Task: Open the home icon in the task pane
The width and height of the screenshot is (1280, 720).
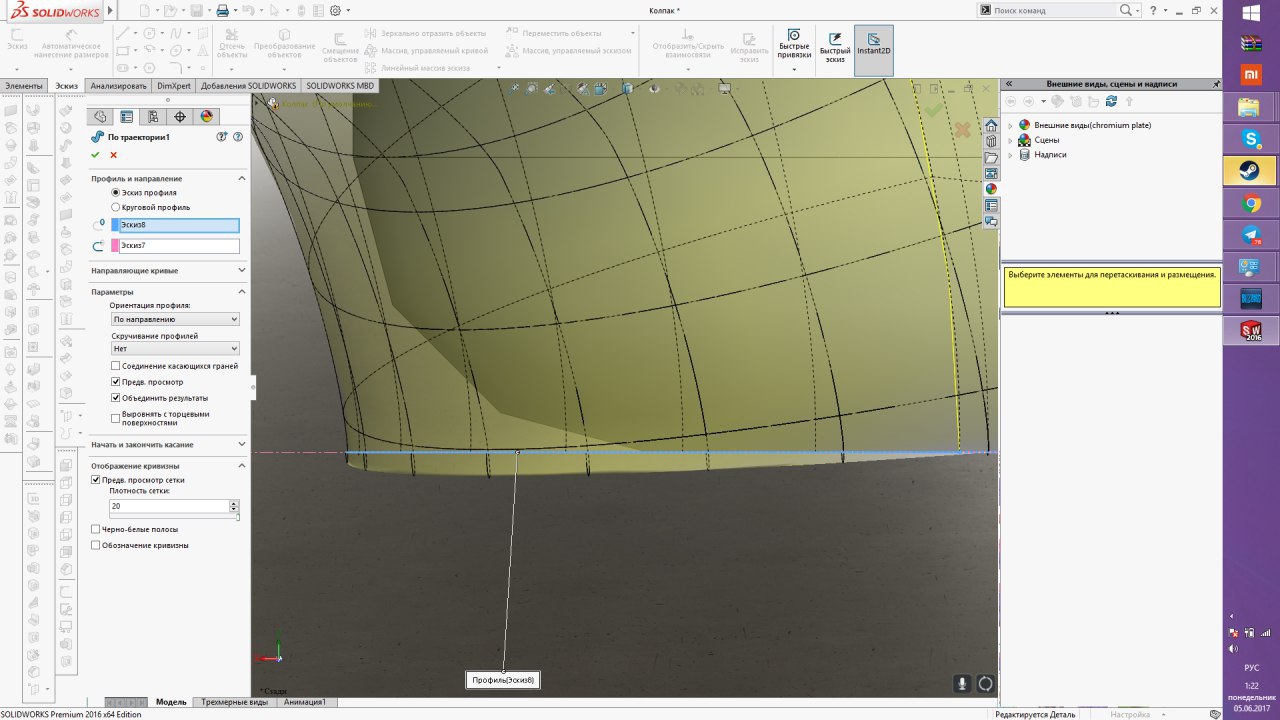Action: 991,126
